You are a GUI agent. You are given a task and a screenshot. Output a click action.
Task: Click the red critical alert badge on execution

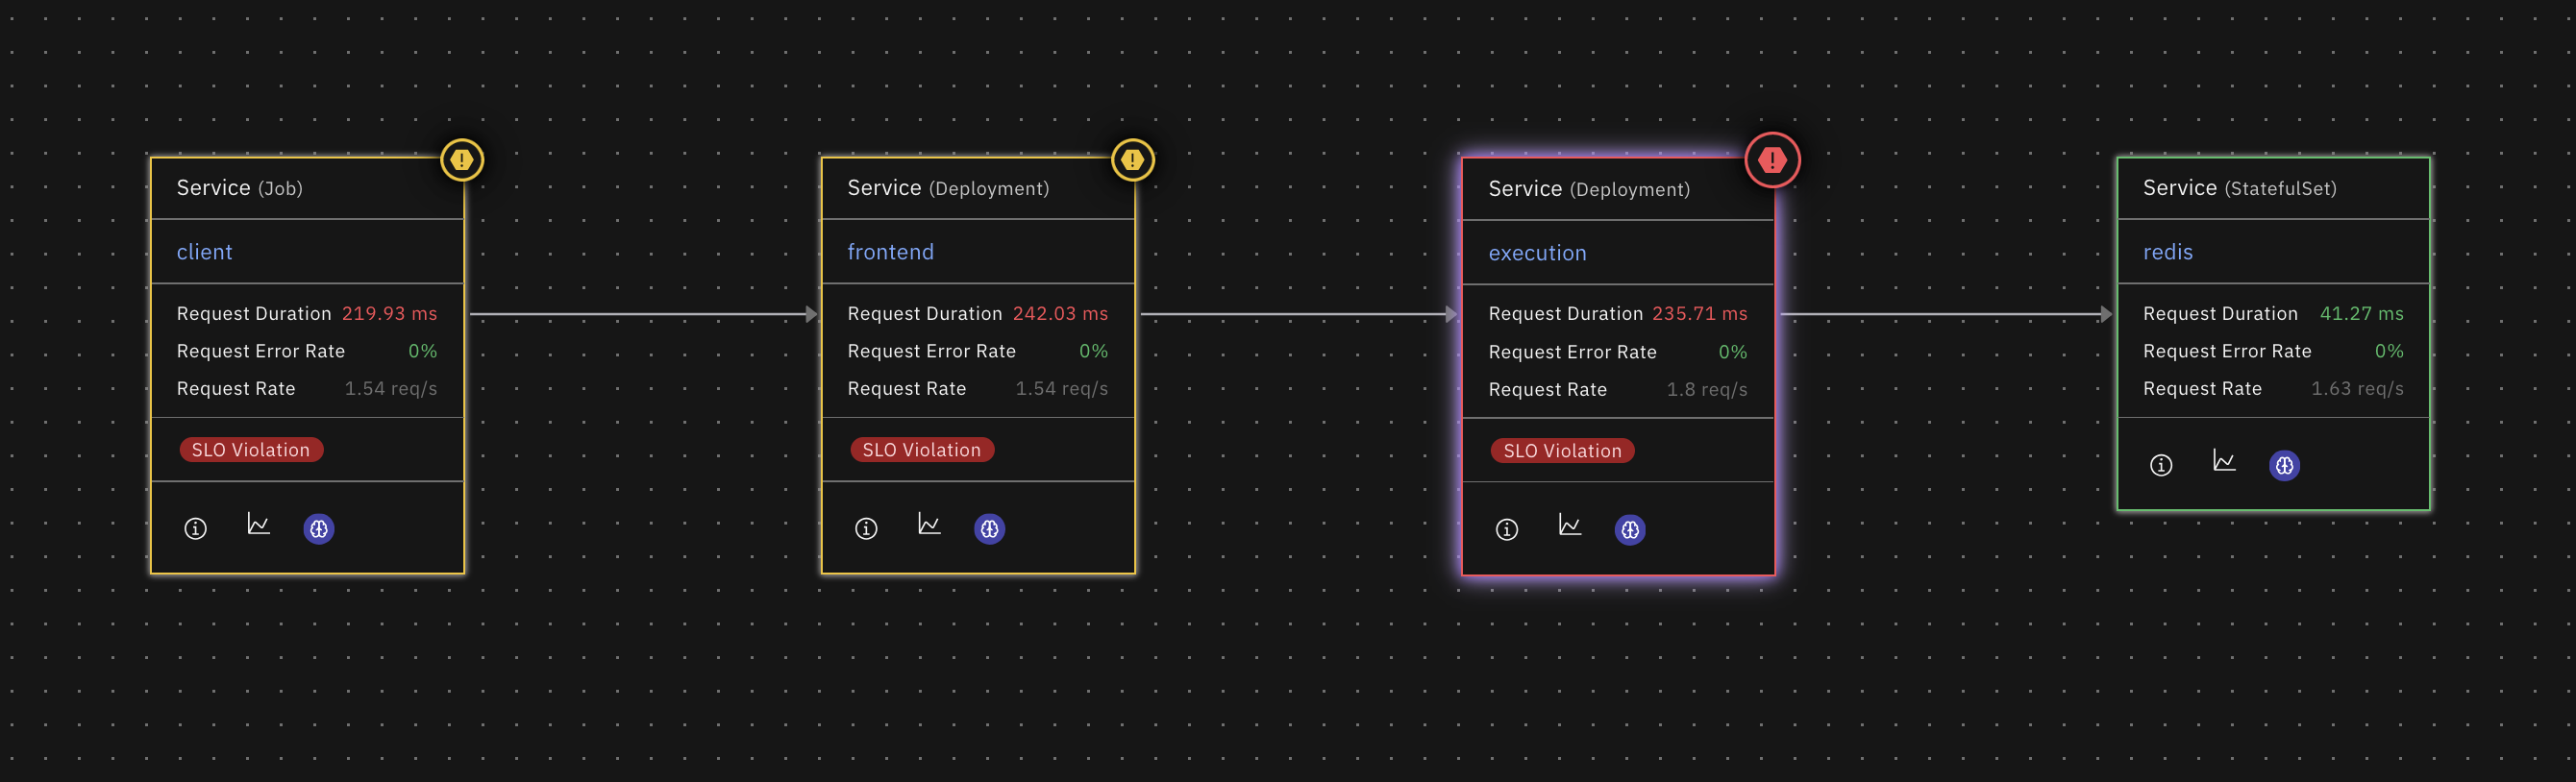(1772, 160)
